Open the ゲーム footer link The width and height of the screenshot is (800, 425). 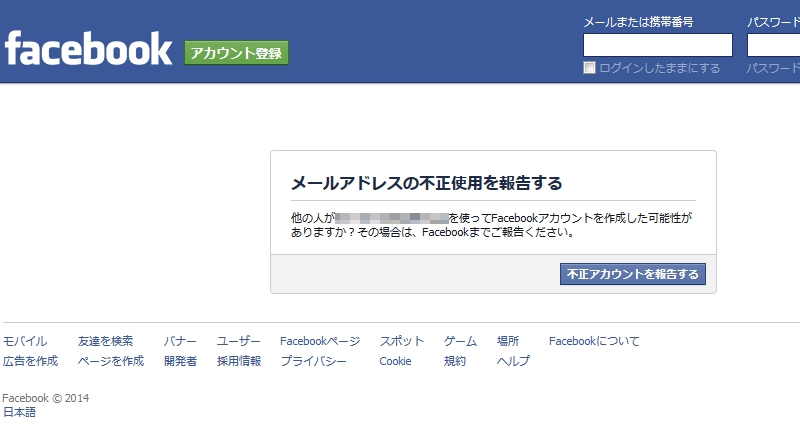(460, 341)
